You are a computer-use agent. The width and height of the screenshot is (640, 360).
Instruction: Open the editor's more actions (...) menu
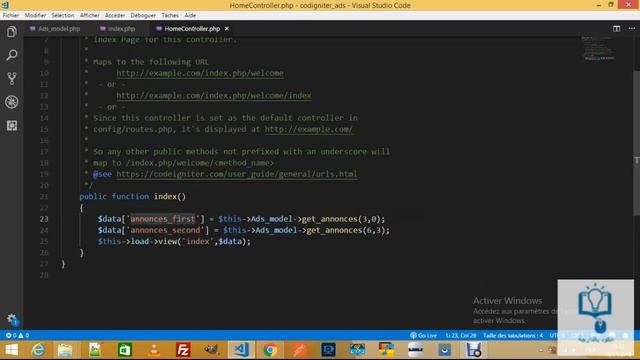coord(631,29)
